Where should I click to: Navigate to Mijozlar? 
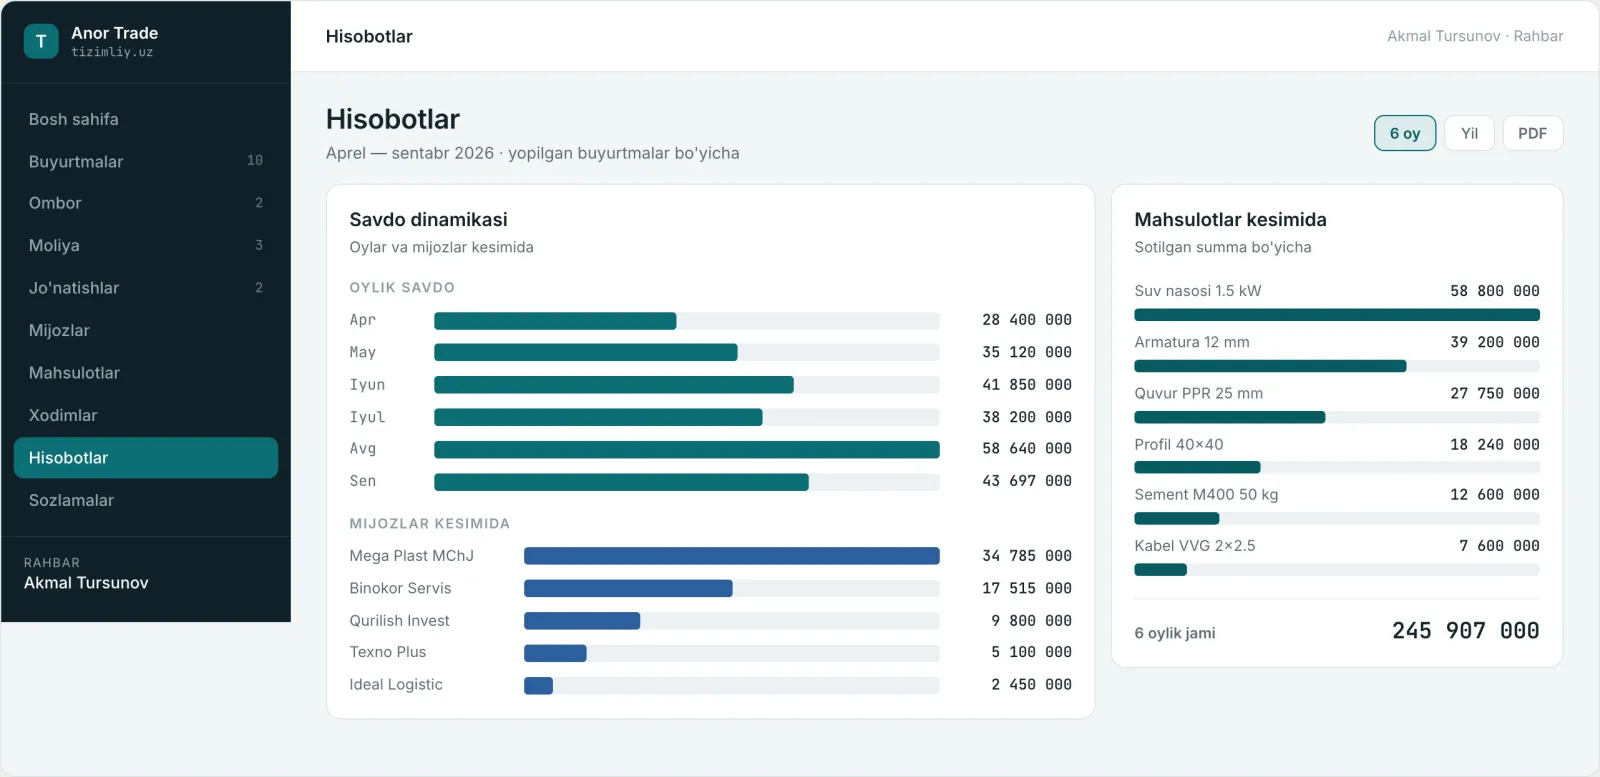click(146, 330)
